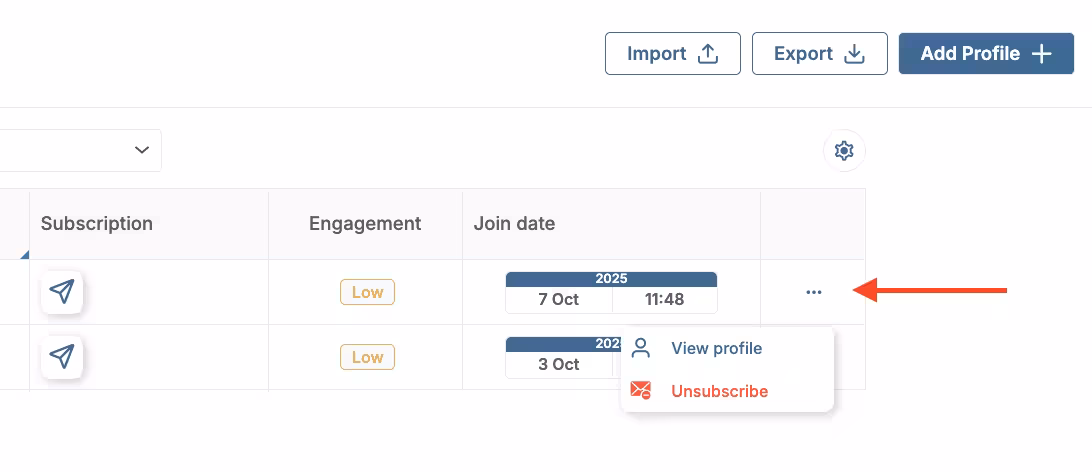Click the Low engagement badge in the first row

tap(367, 292)
